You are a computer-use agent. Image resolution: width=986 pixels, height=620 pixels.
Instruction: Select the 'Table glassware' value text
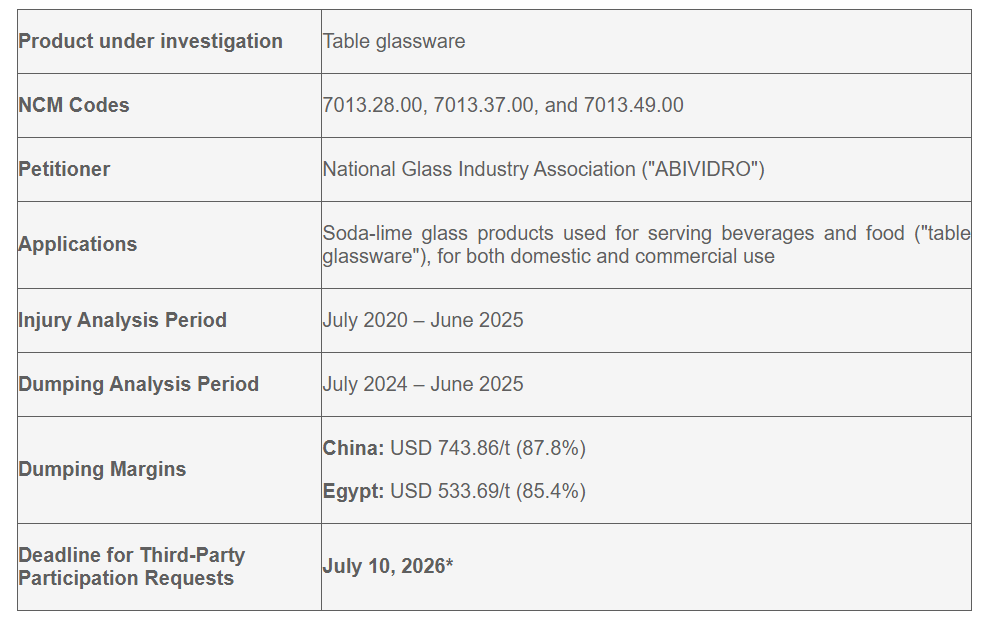(394, 42)
